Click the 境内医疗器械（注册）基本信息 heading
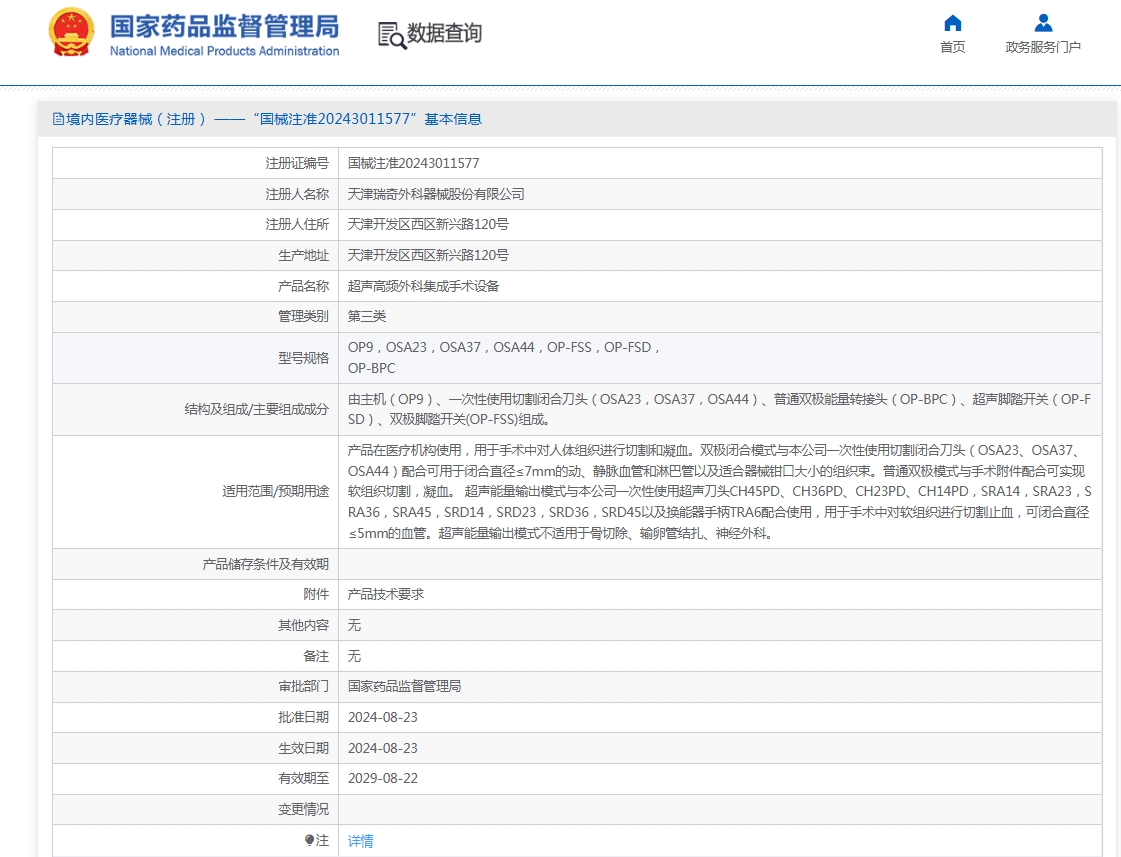 click(274, 119)
